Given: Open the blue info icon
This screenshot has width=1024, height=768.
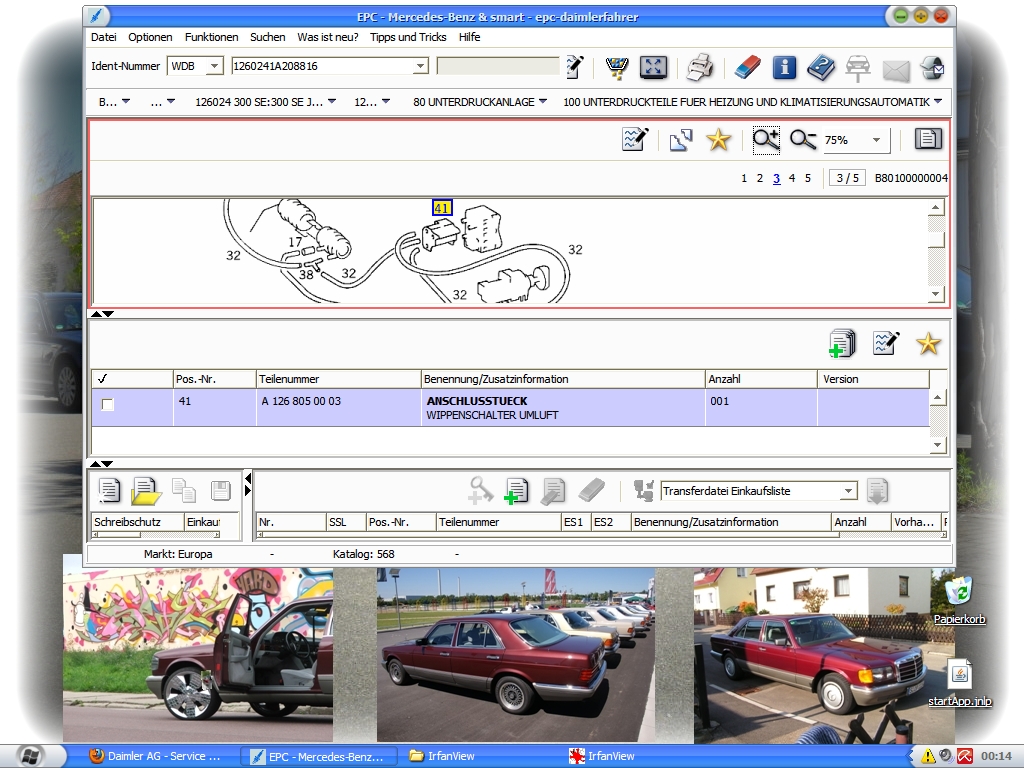Looking at the screenshot, I should coord(784,67).
